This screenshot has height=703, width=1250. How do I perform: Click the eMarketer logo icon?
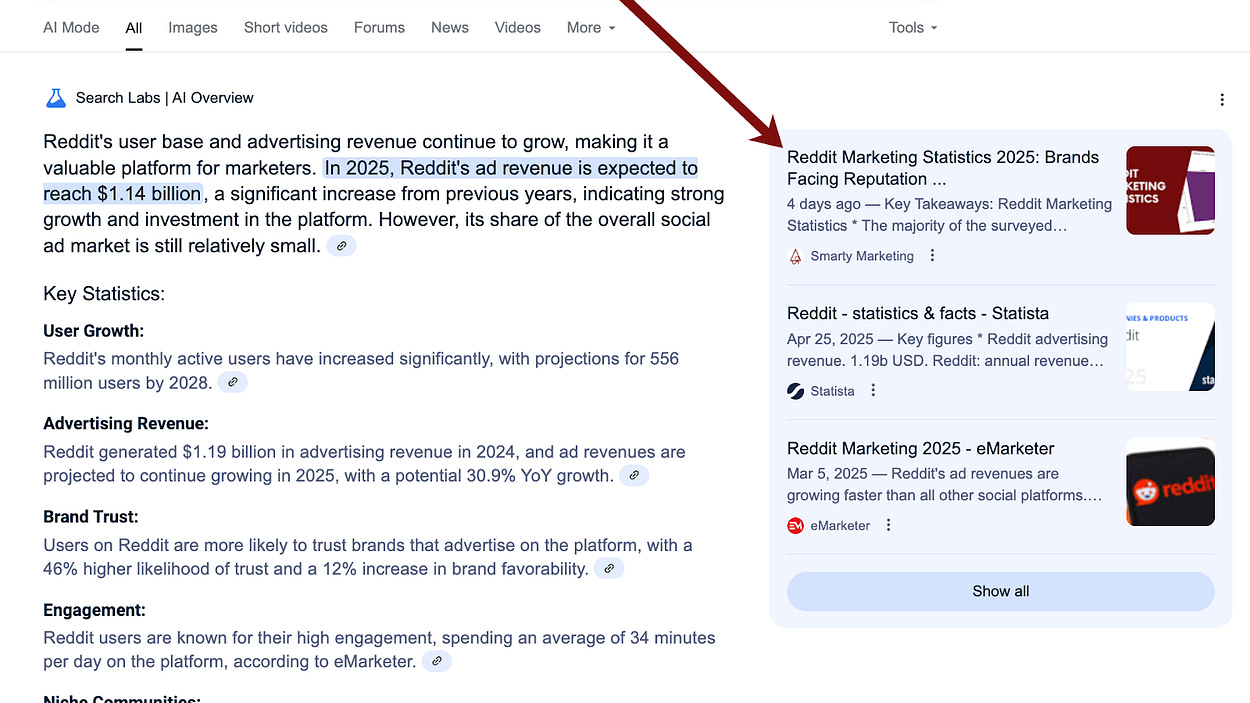pyautogui.click(x=795, y=526)
